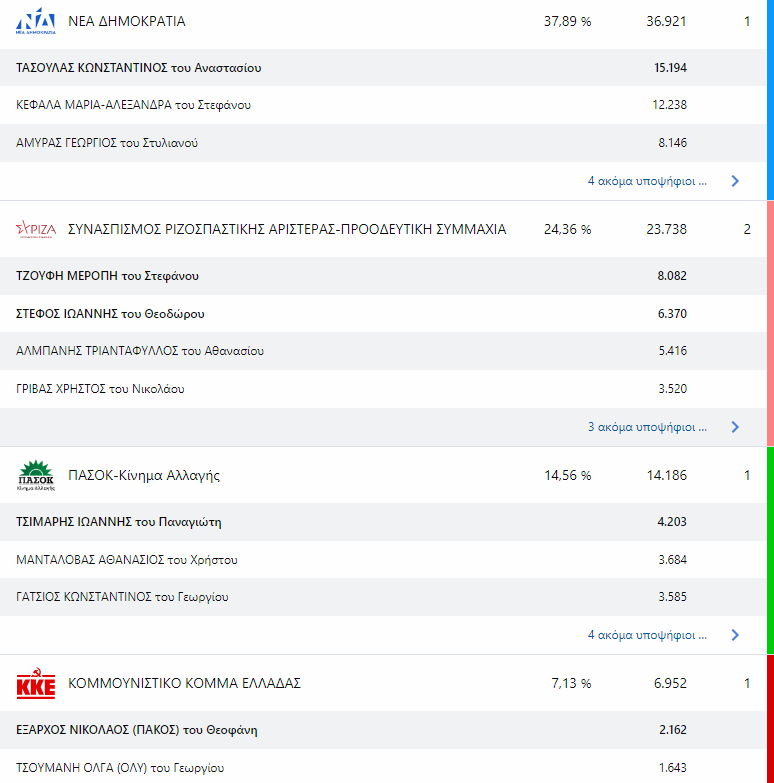Screen dimensions: 774x783
Task: Click the 4.203 votes for ΤΣΙΜΑΡΗΣ
Action: click(672, 522)
